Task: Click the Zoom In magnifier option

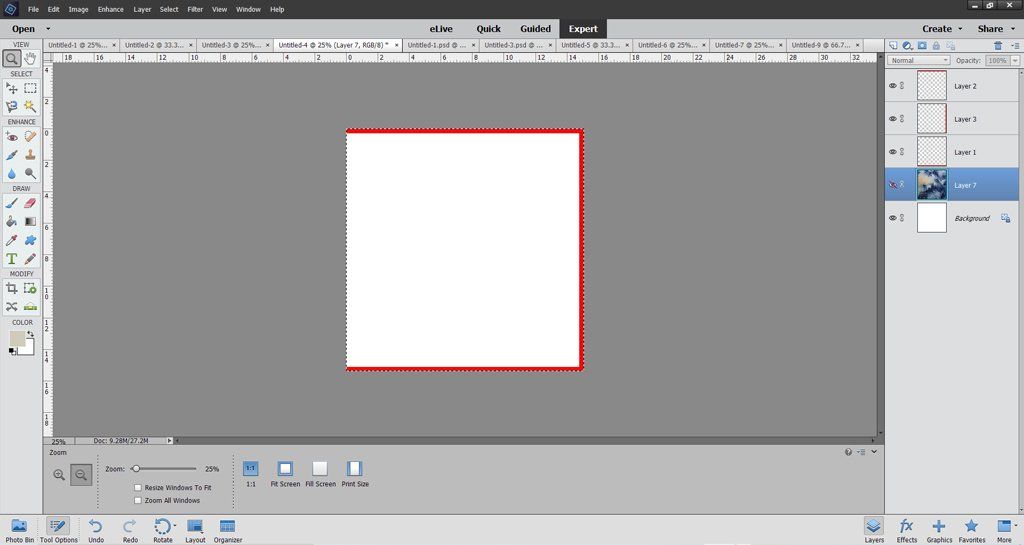Action: coord(59,475)
